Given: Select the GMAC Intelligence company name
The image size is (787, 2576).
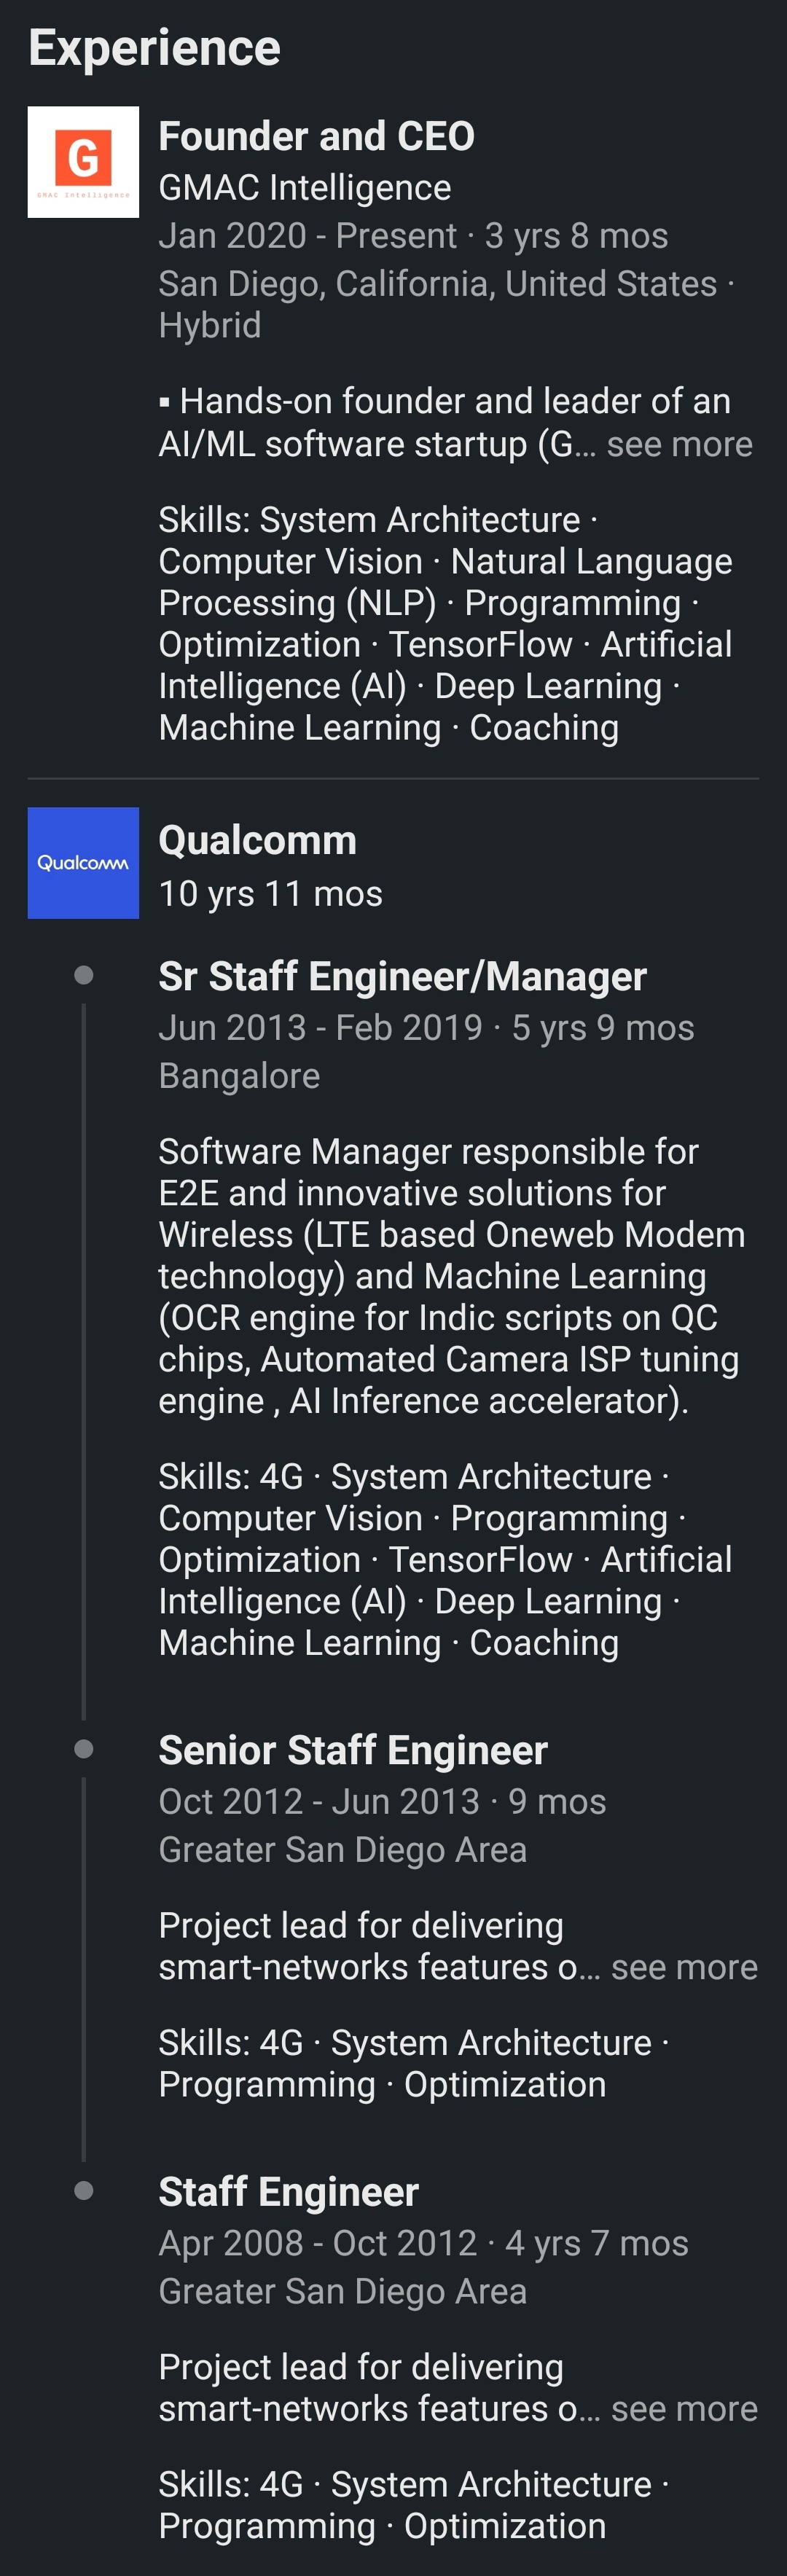Looking at the screenshot, I should point(304,188).
